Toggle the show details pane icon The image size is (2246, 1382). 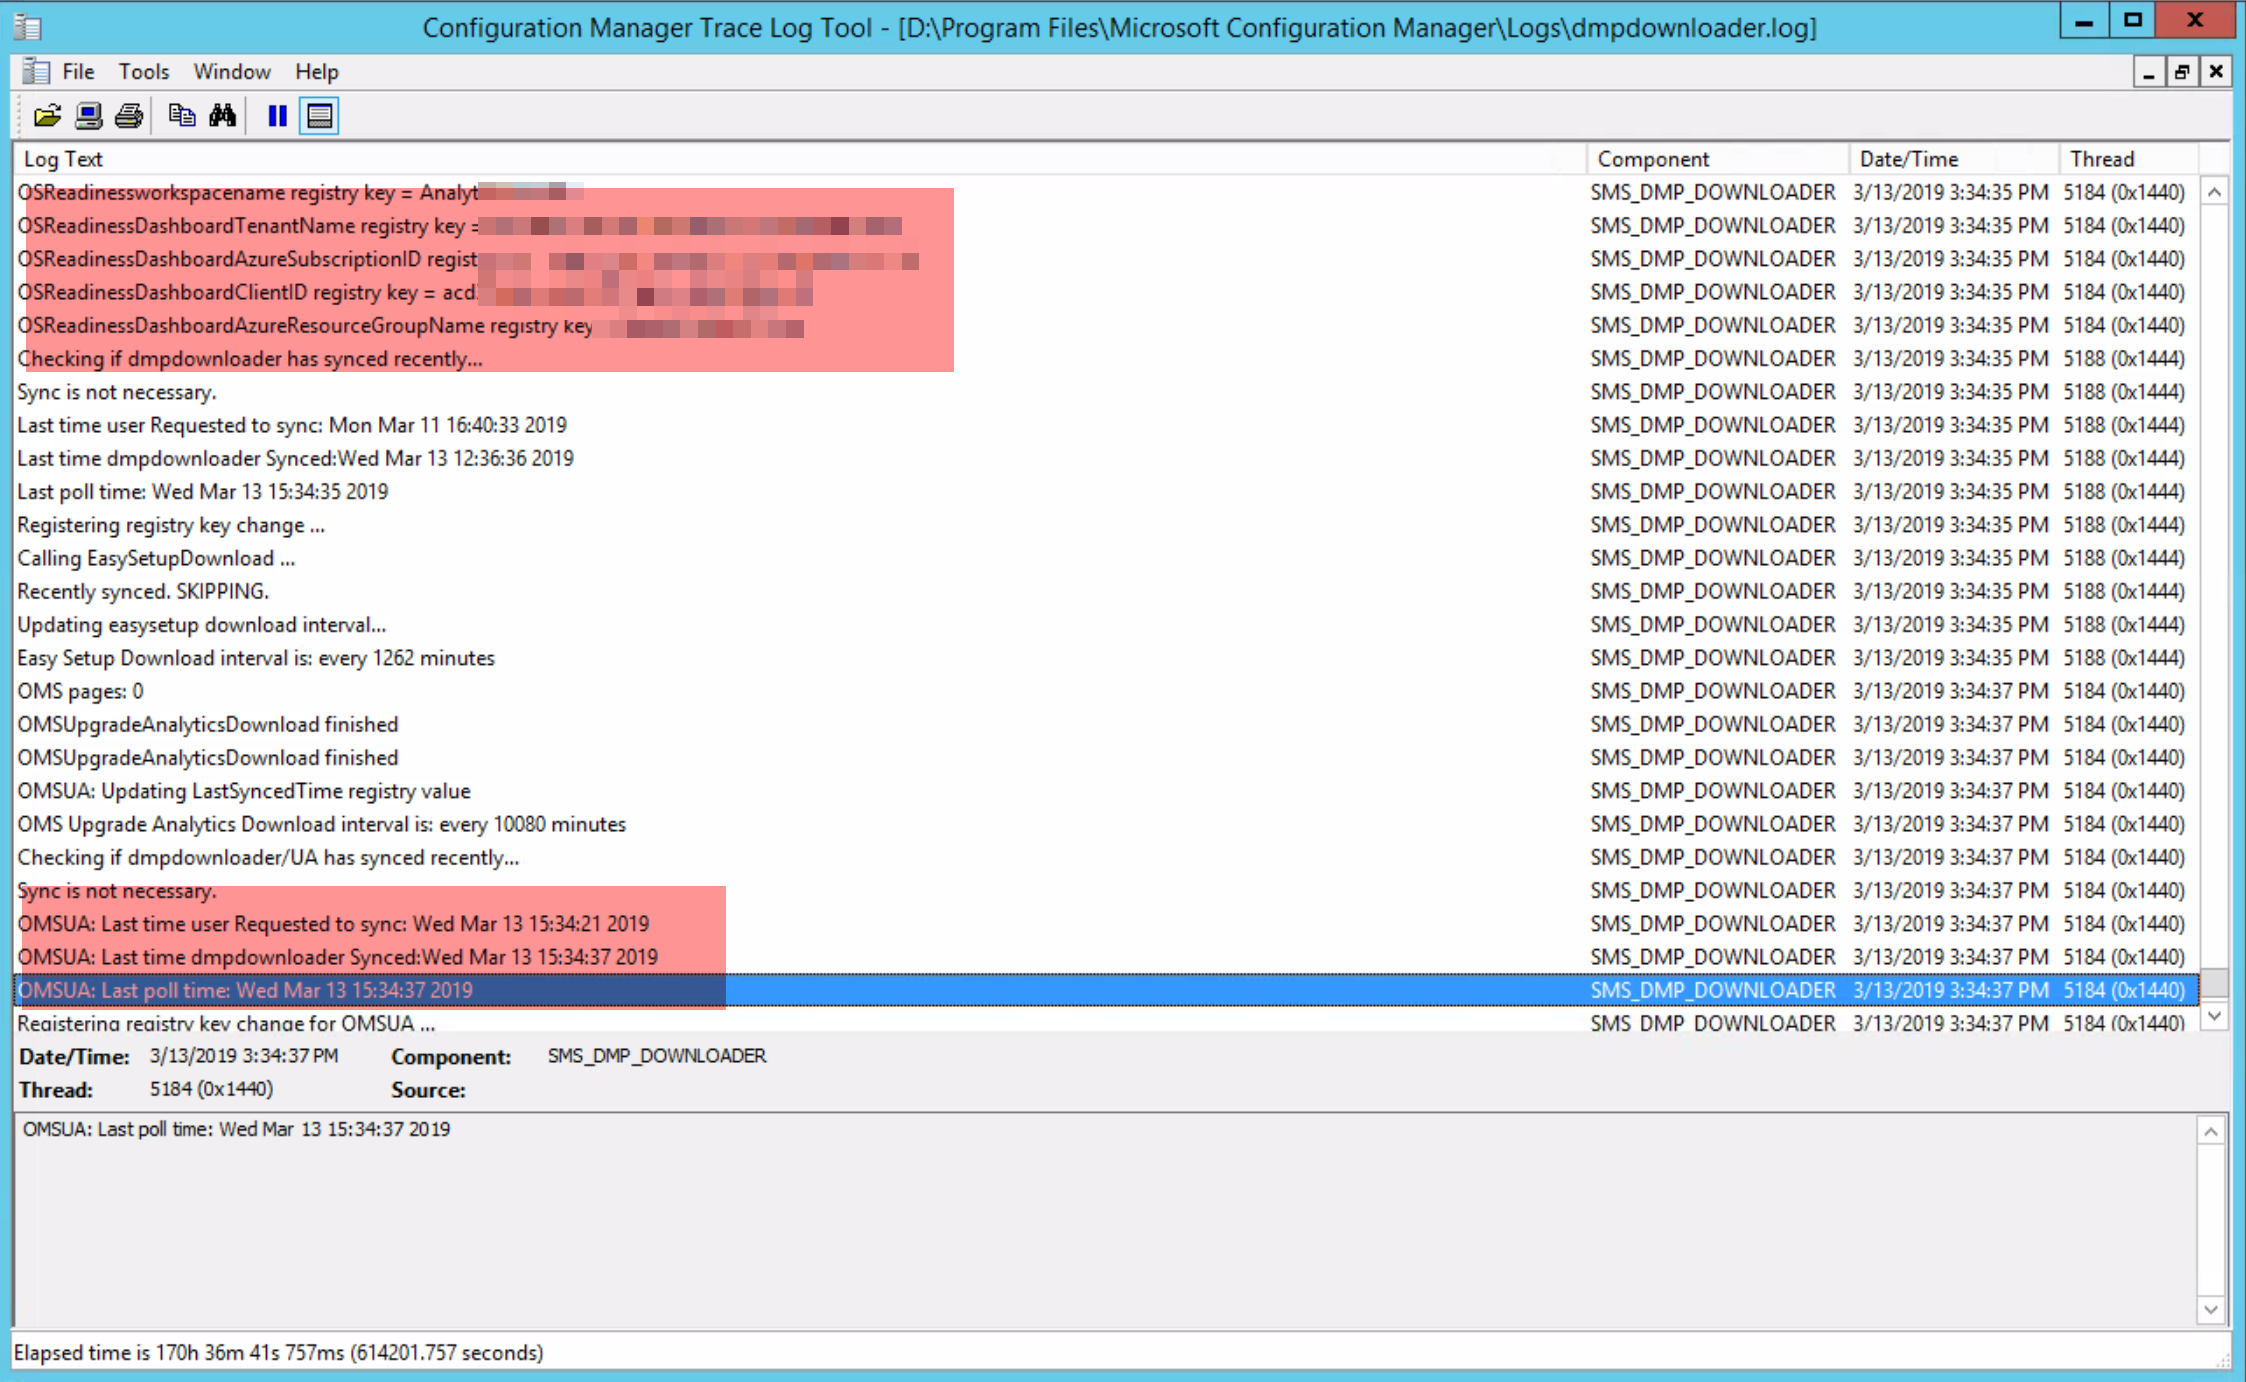pos(319,116)
